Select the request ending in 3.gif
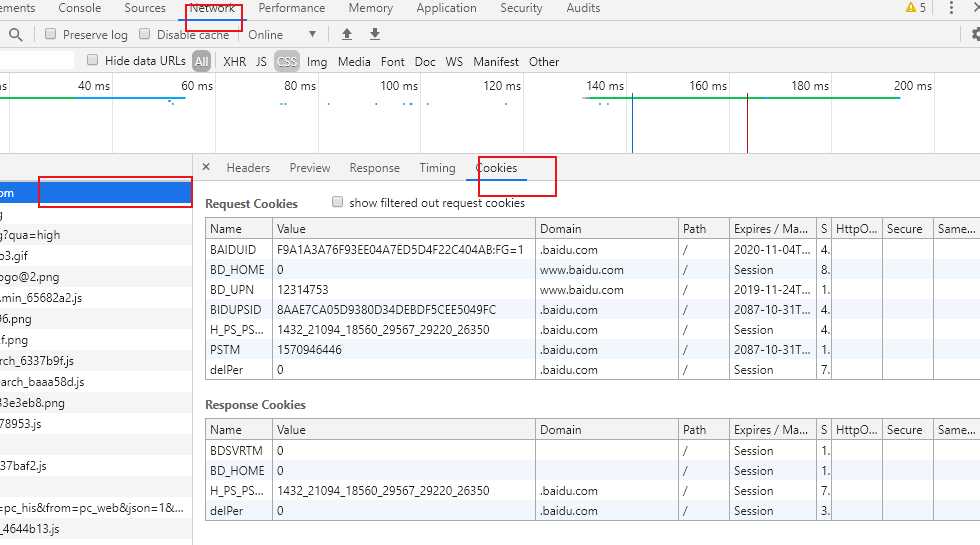The image size is (980, 545). coord(96,256)
